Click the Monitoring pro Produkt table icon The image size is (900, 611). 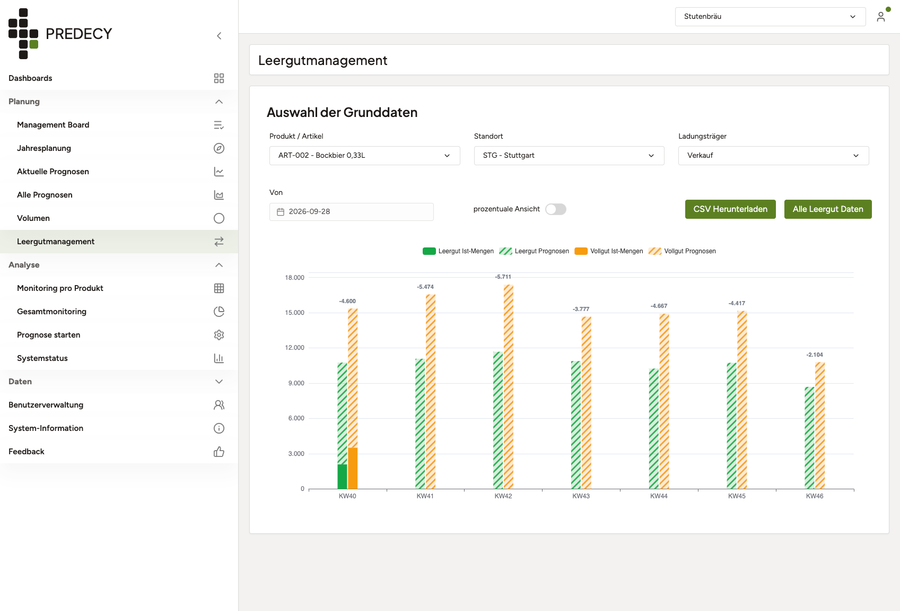coord(219,288)
